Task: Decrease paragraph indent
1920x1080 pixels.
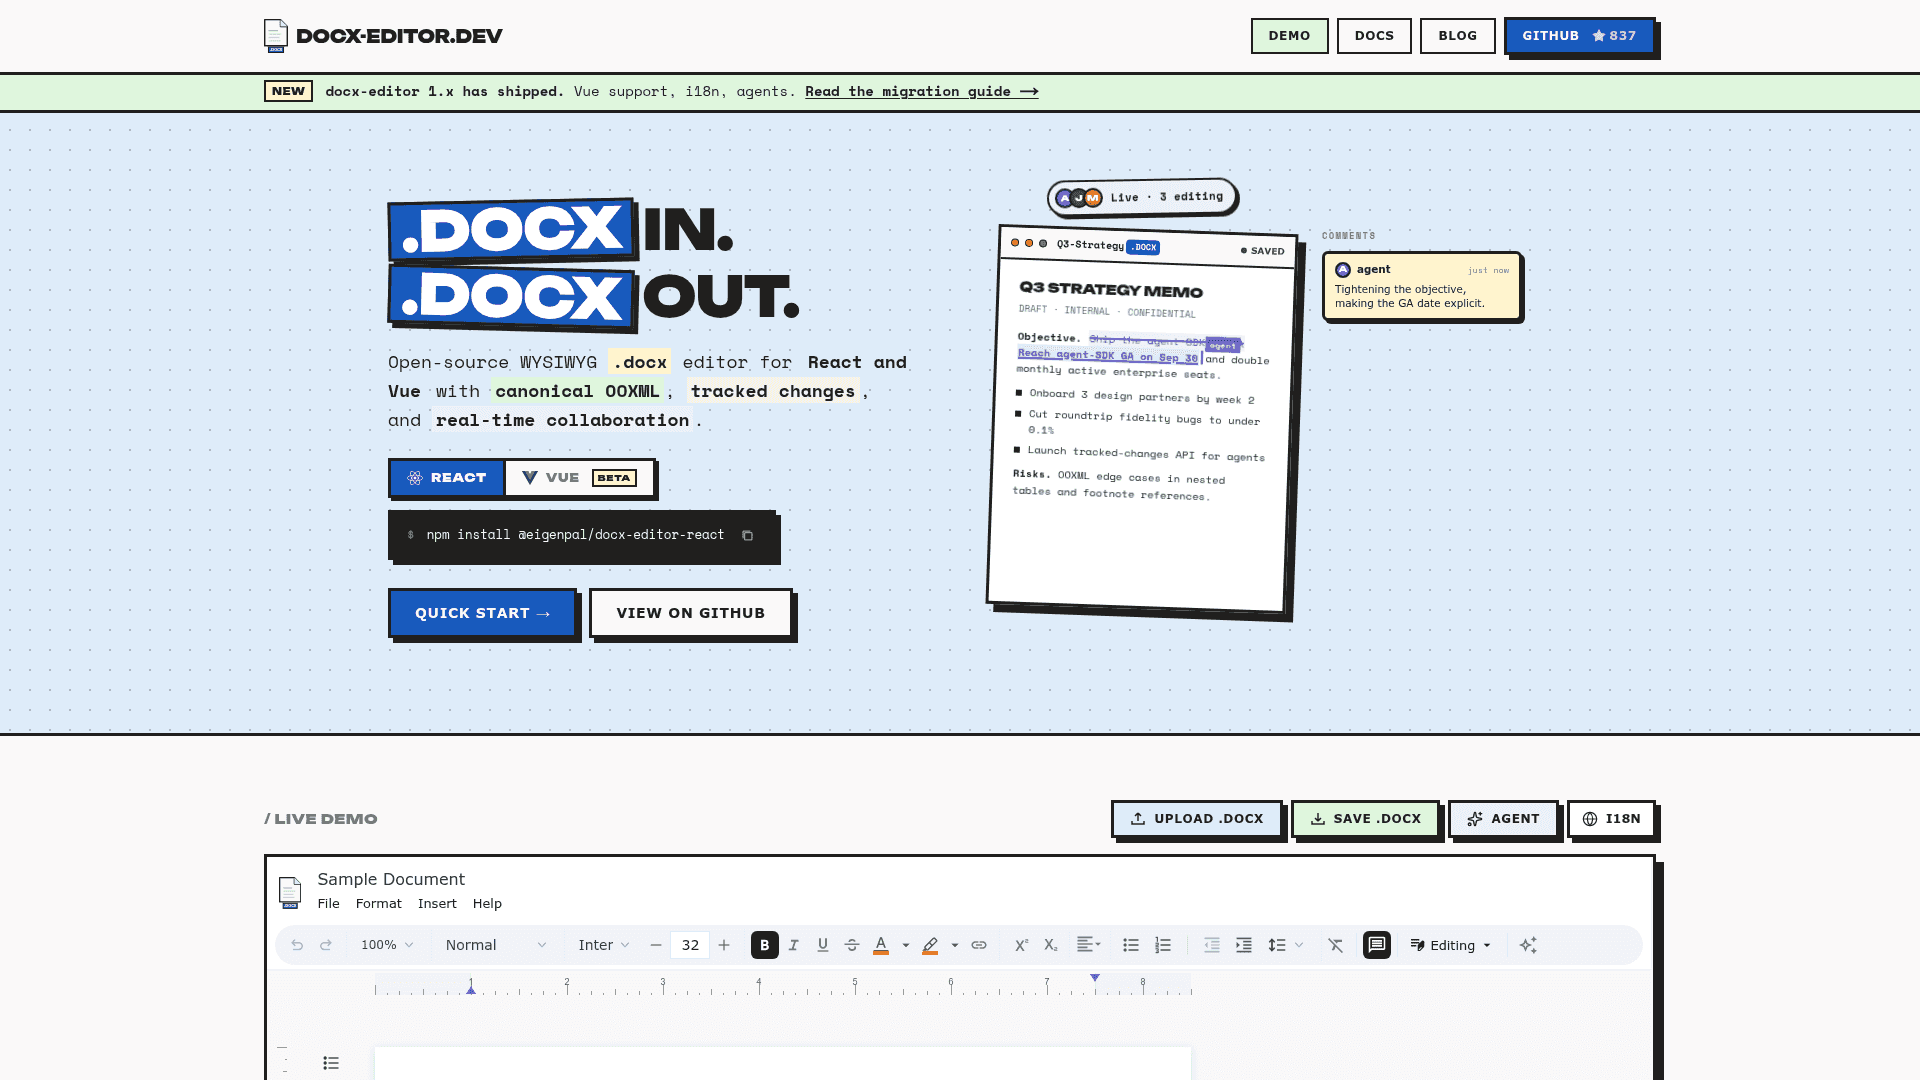Action: point(1212,945)
